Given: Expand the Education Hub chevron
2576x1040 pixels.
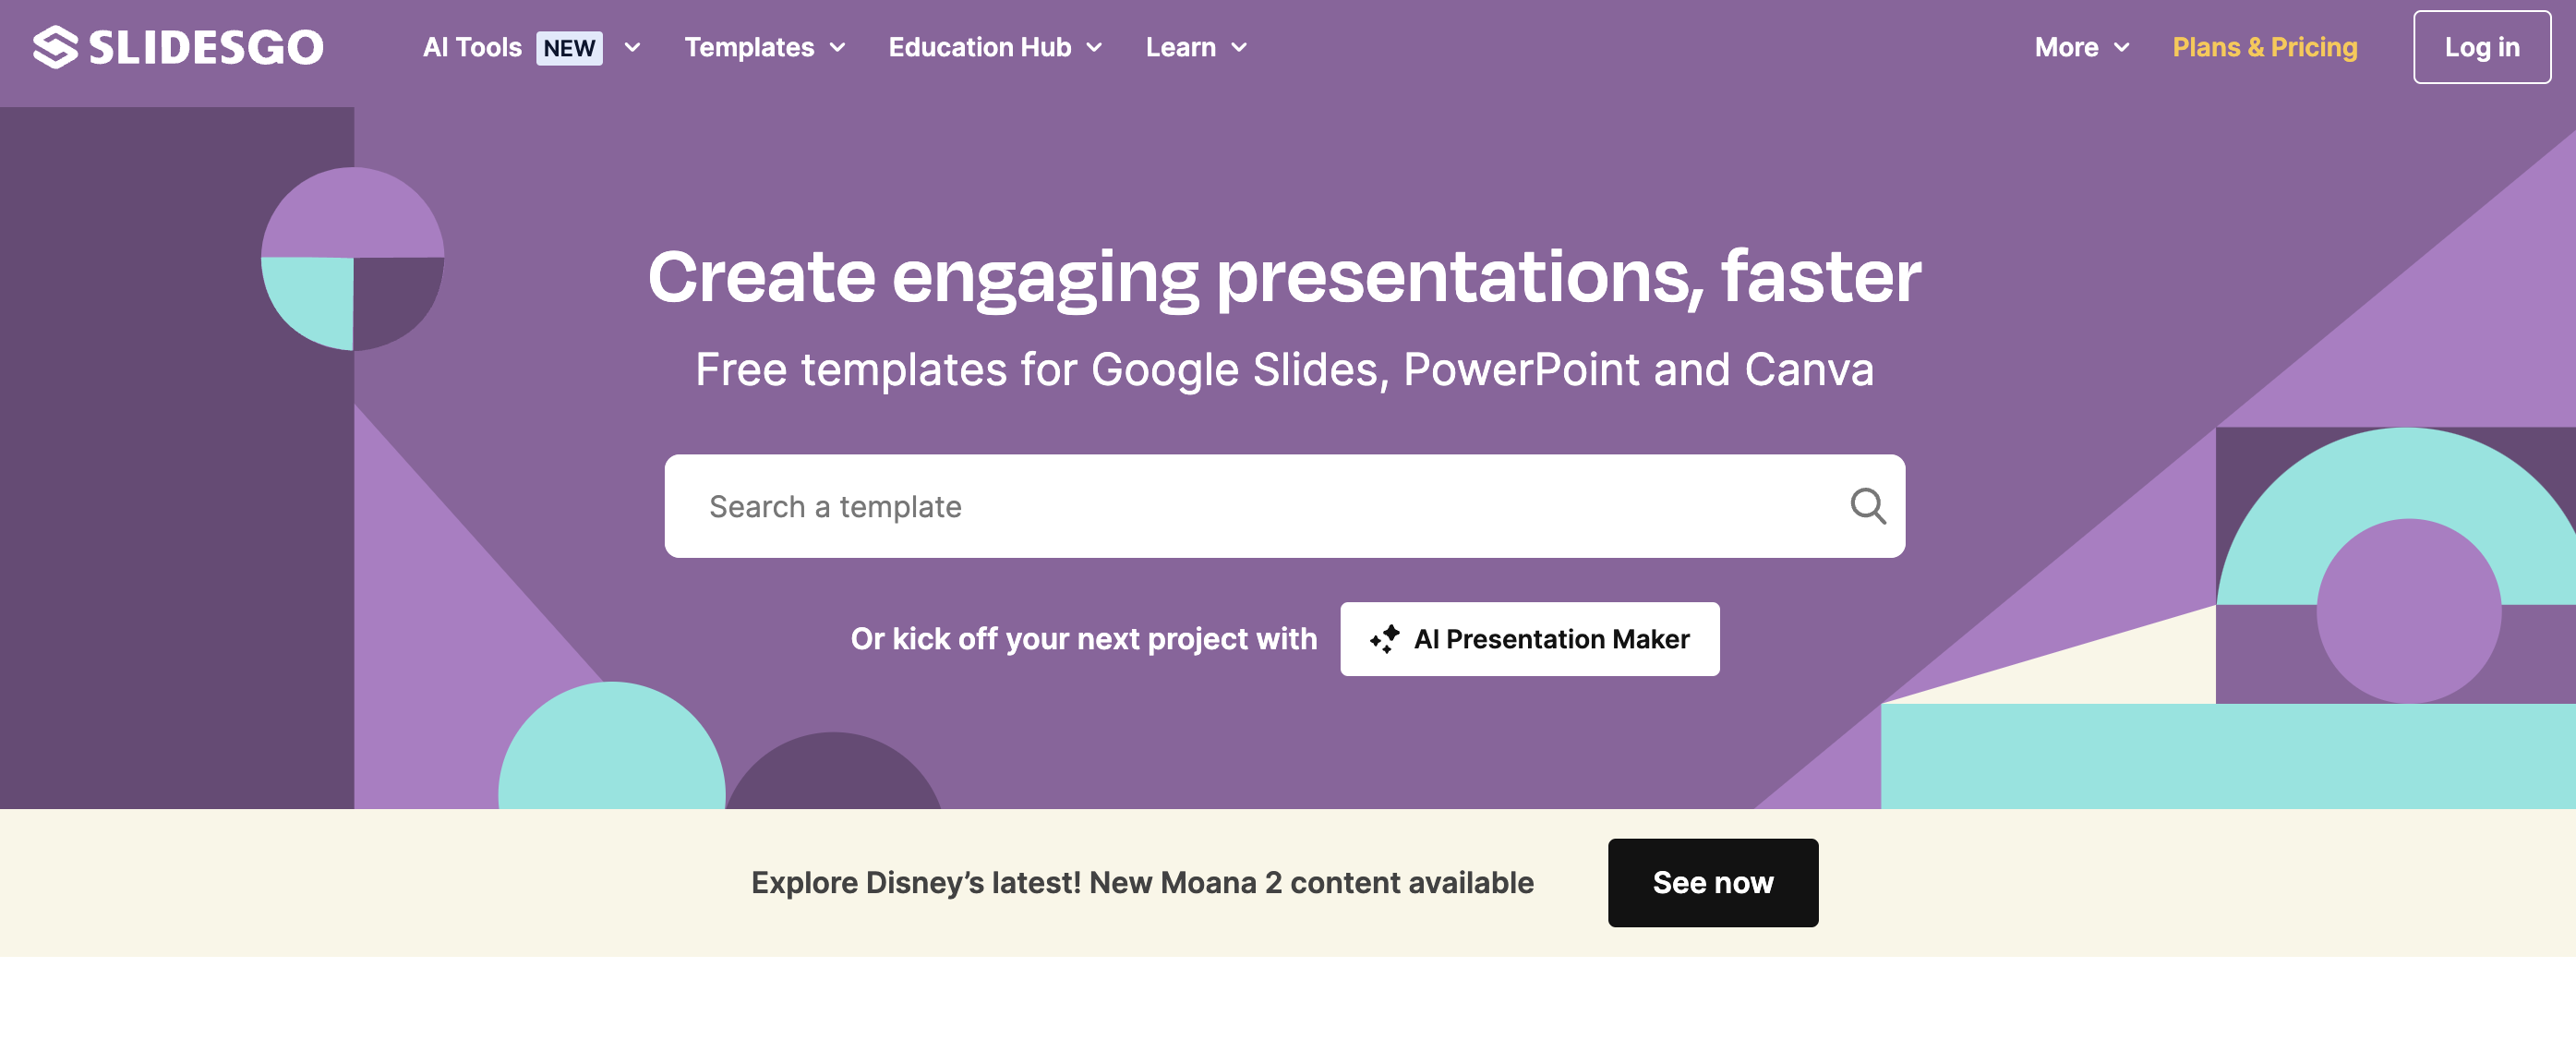Looking at the screenshot, I should [1095, 47].
